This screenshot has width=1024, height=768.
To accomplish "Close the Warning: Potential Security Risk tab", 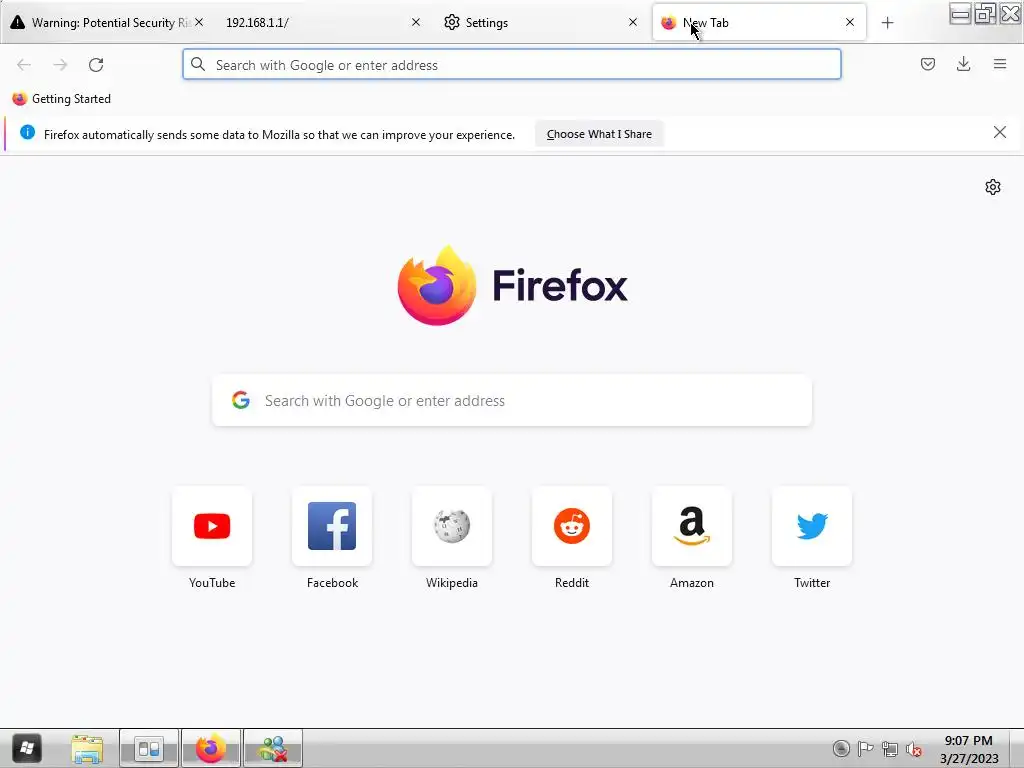I will 199,22.
